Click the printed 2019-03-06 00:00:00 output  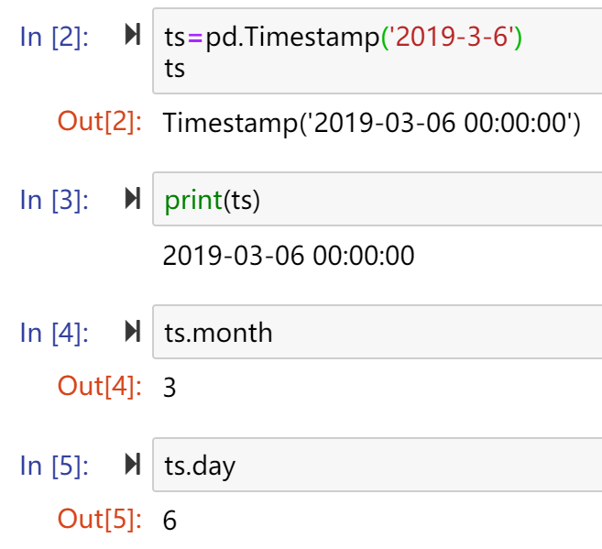[x=289, y=256]
